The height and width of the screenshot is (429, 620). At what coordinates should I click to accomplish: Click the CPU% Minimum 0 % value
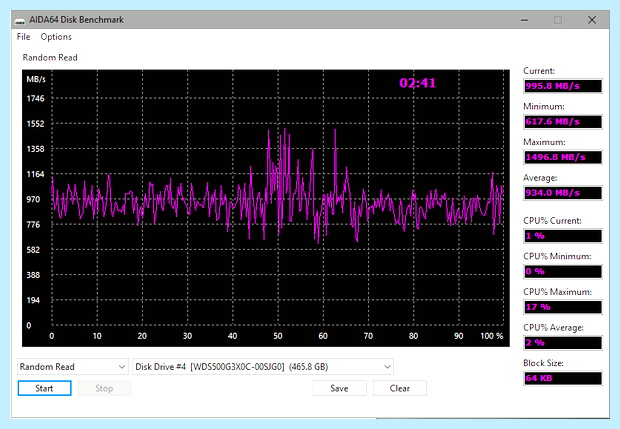[x=563, y=271]
